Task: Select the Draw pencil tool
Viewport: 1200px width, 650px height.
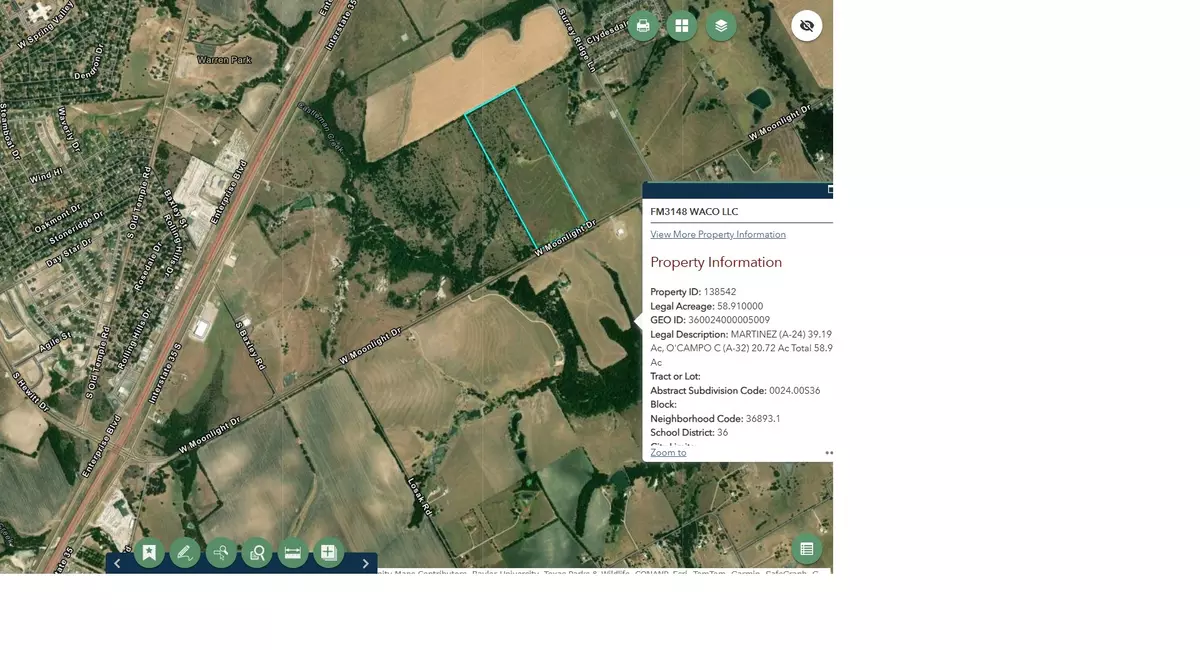Action: click(185, 552)
